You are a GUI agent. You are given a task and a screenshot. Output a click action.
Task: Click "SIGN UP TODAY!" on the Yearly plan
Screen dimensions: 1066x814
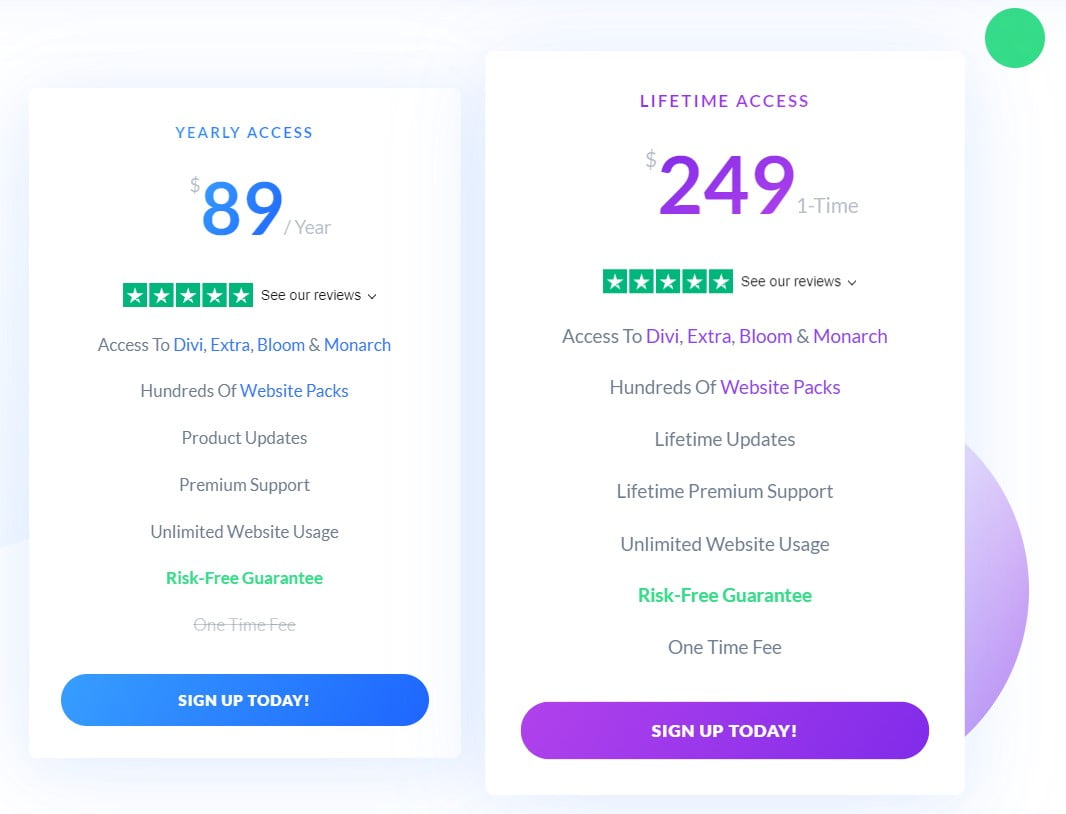click(244, 700)
